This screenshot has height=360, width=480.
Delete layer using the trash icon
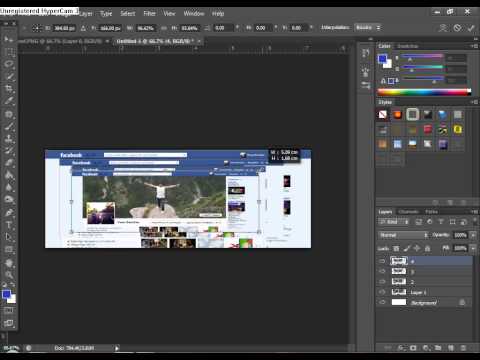(x=463, y=348)
